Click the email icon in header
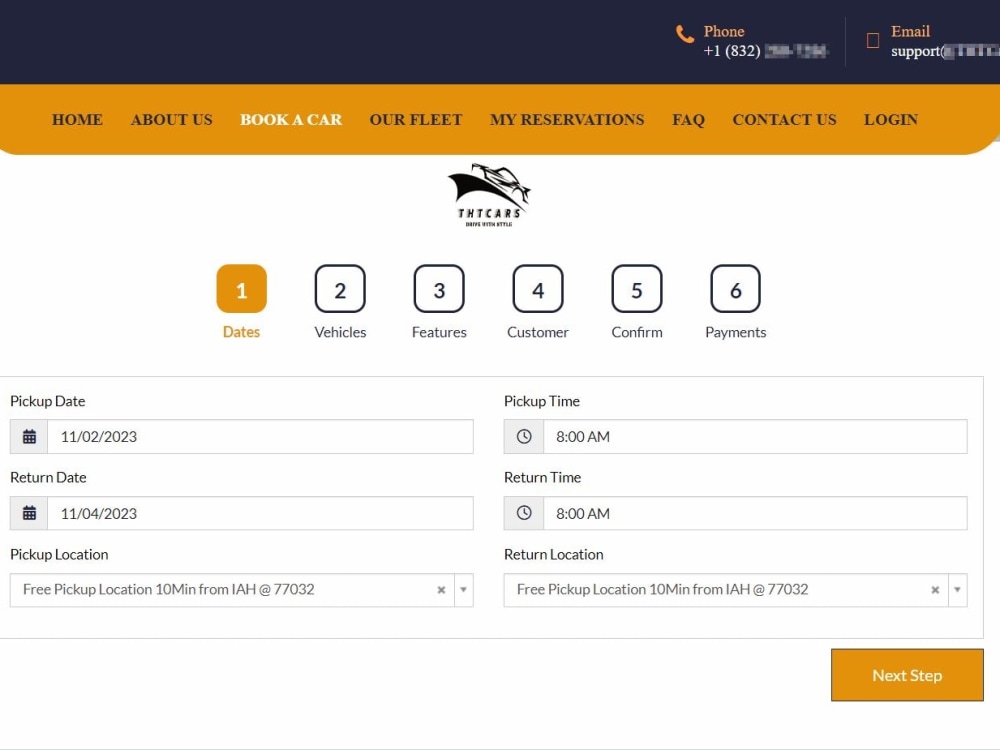The image size is (1000, 750). pos(872,41)
